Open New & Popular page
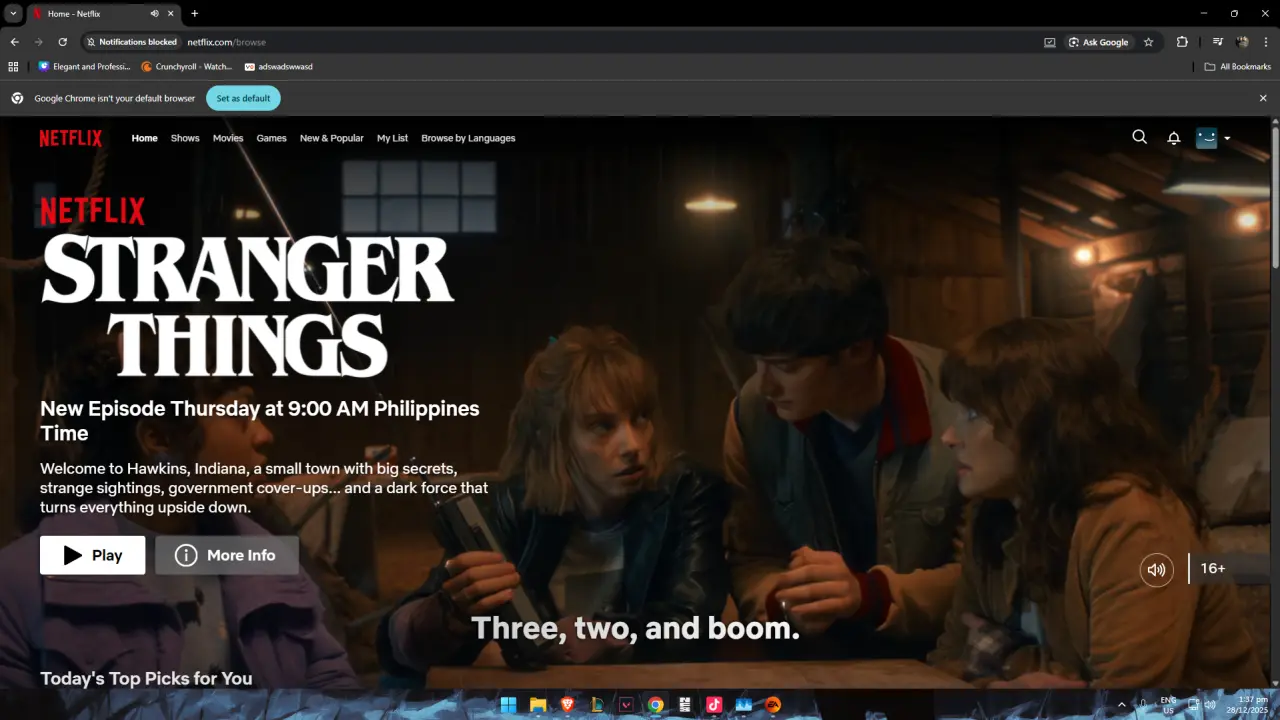 pos(332,138)
